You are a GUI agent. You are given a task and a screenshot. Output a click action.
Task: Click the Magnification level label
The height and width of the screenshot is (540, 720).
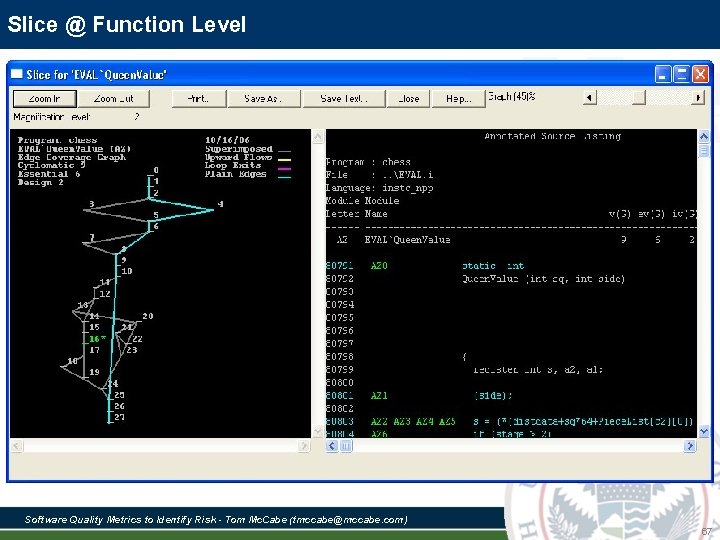pyautogui.click(x=51, y=117)
